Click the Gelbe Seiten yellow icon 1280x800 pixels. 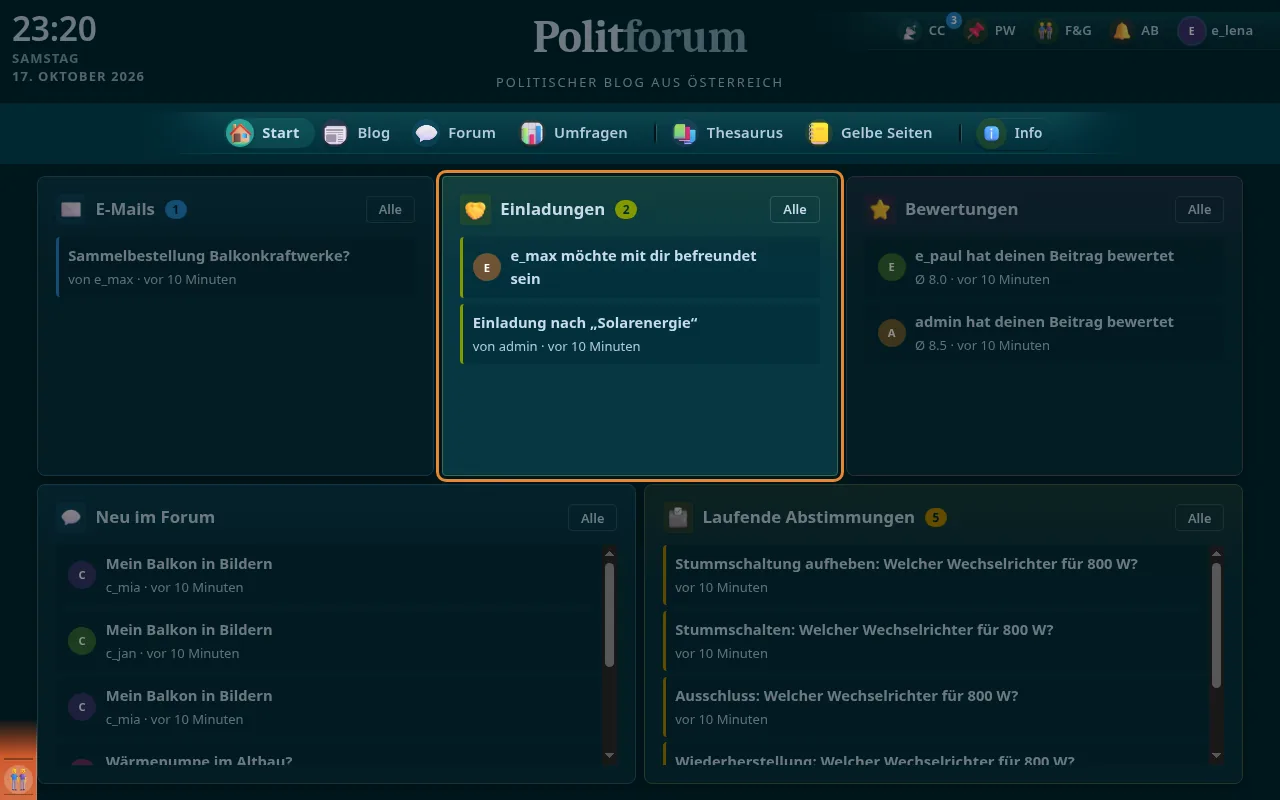(819, 133)
